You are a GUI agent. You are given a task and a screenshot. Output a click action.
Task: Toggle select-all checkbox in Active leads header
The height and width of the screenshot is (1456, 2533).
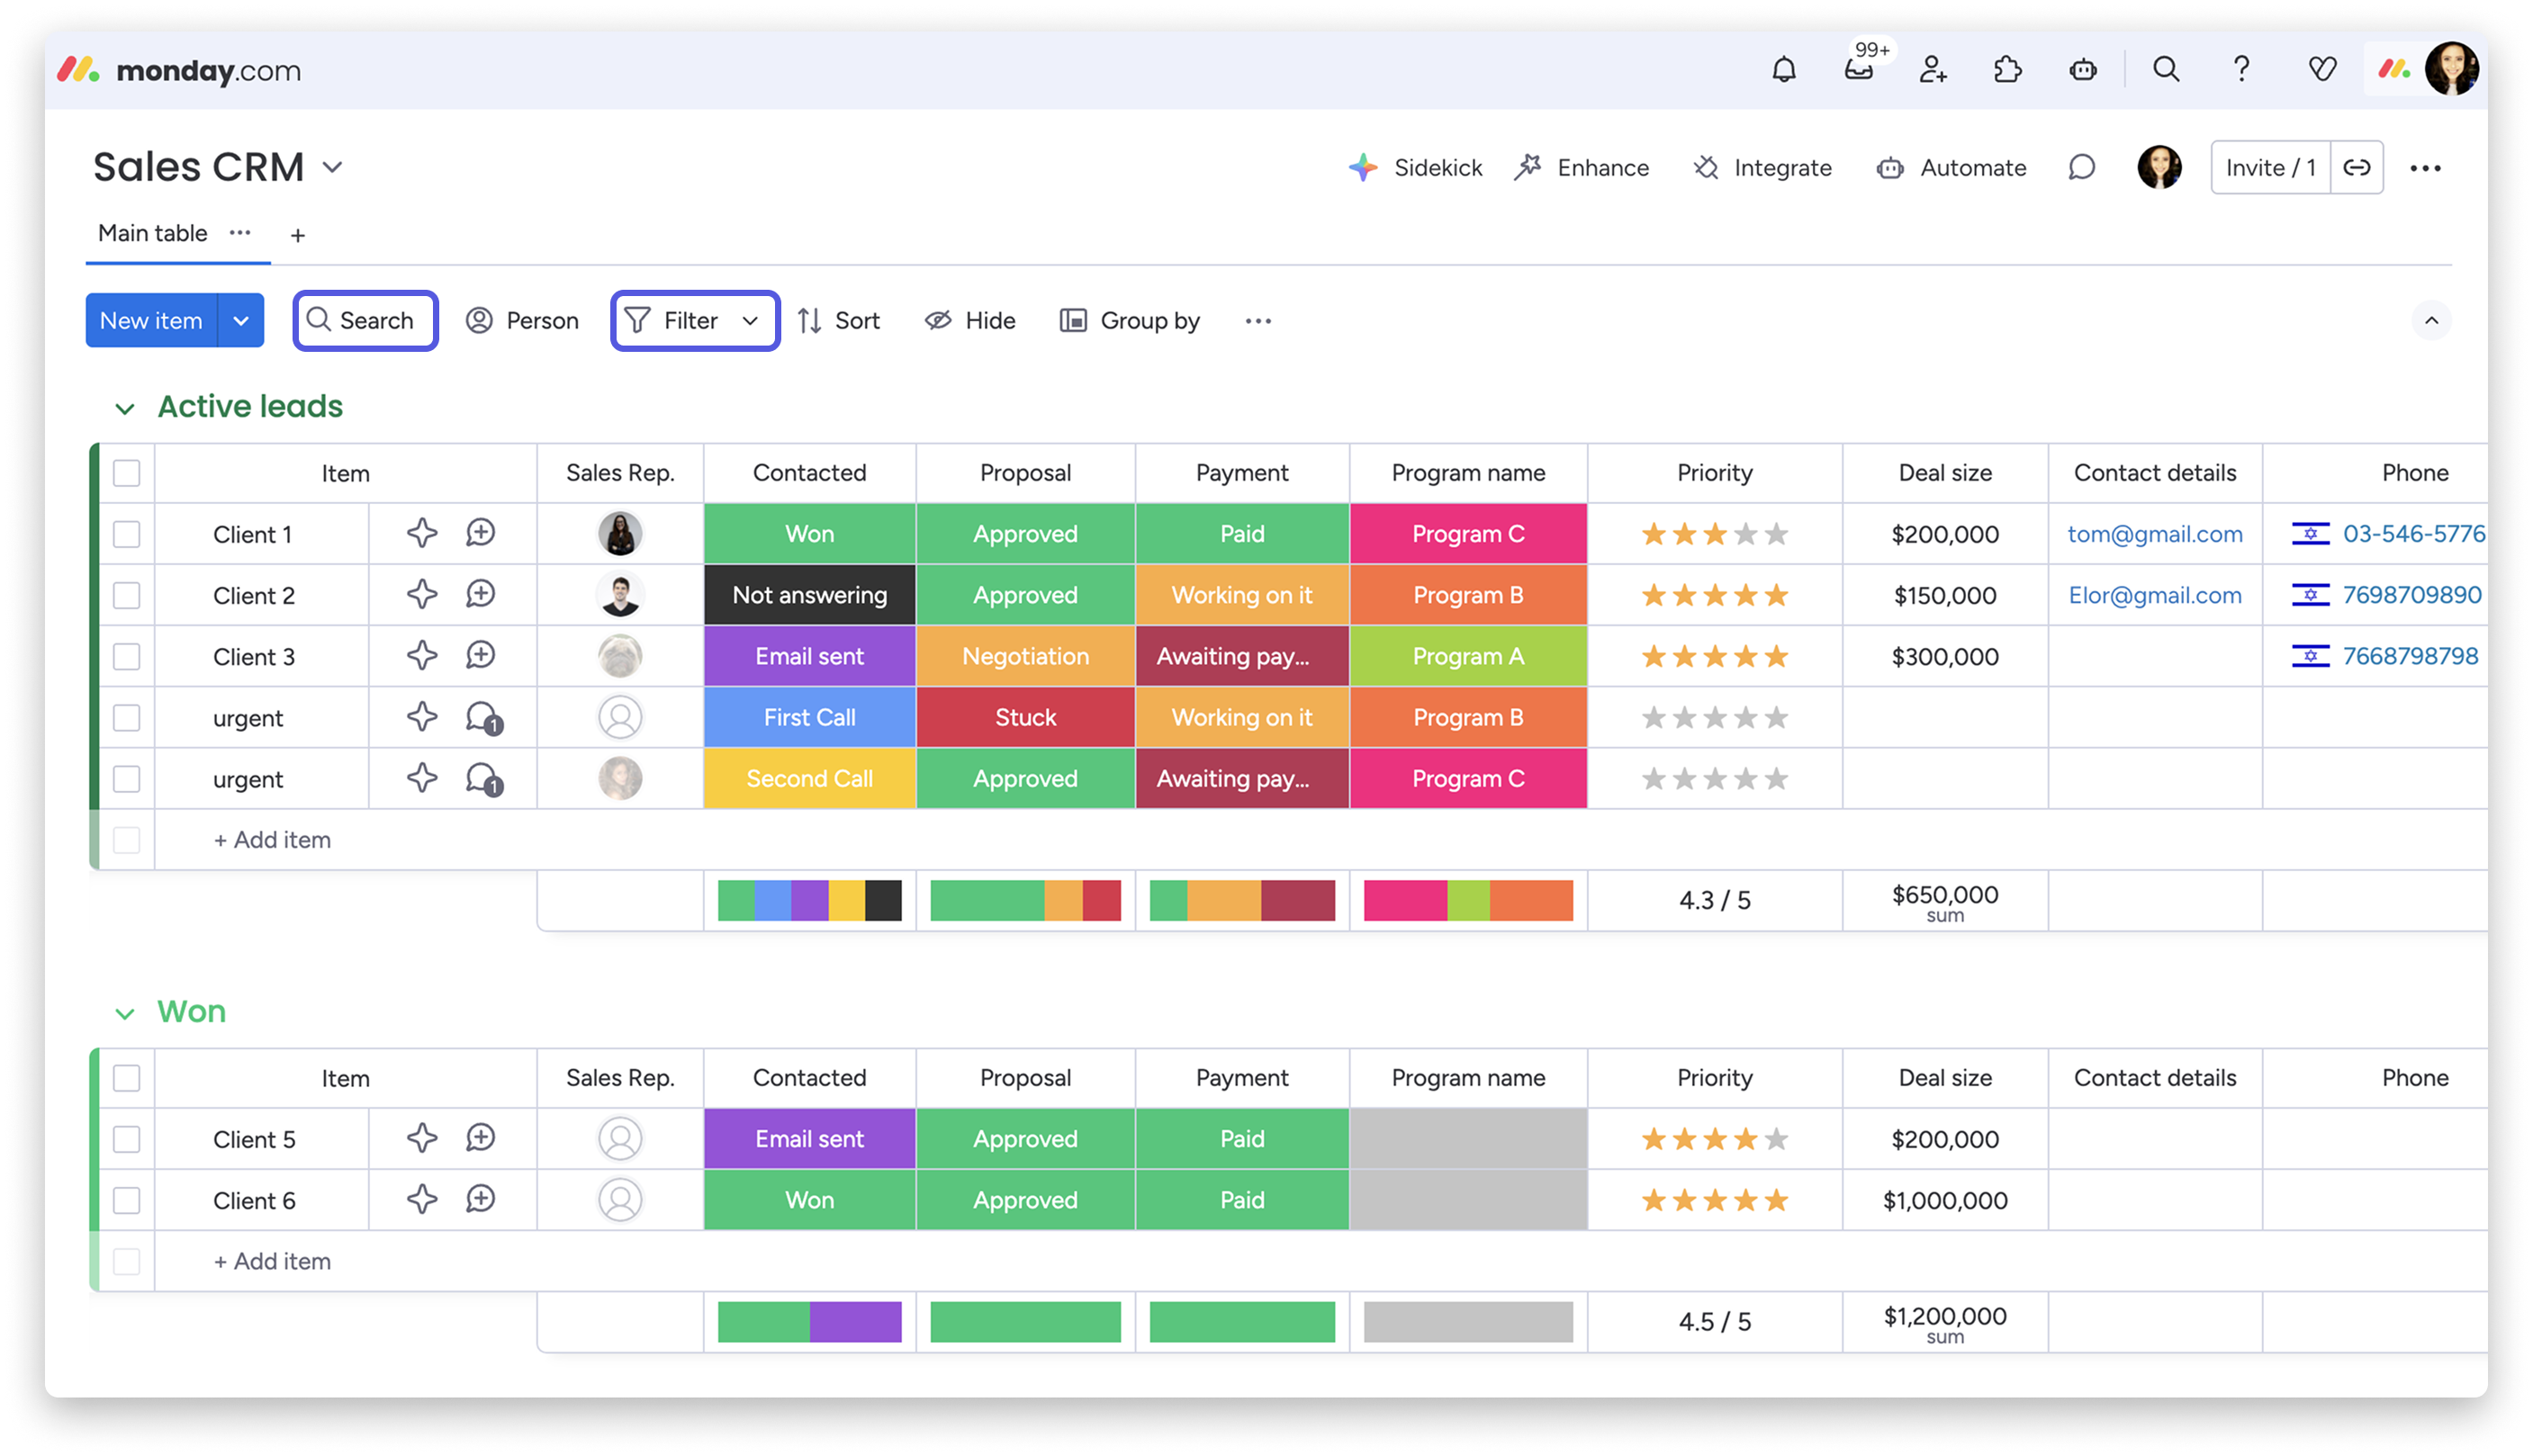(x=127, y=473)
